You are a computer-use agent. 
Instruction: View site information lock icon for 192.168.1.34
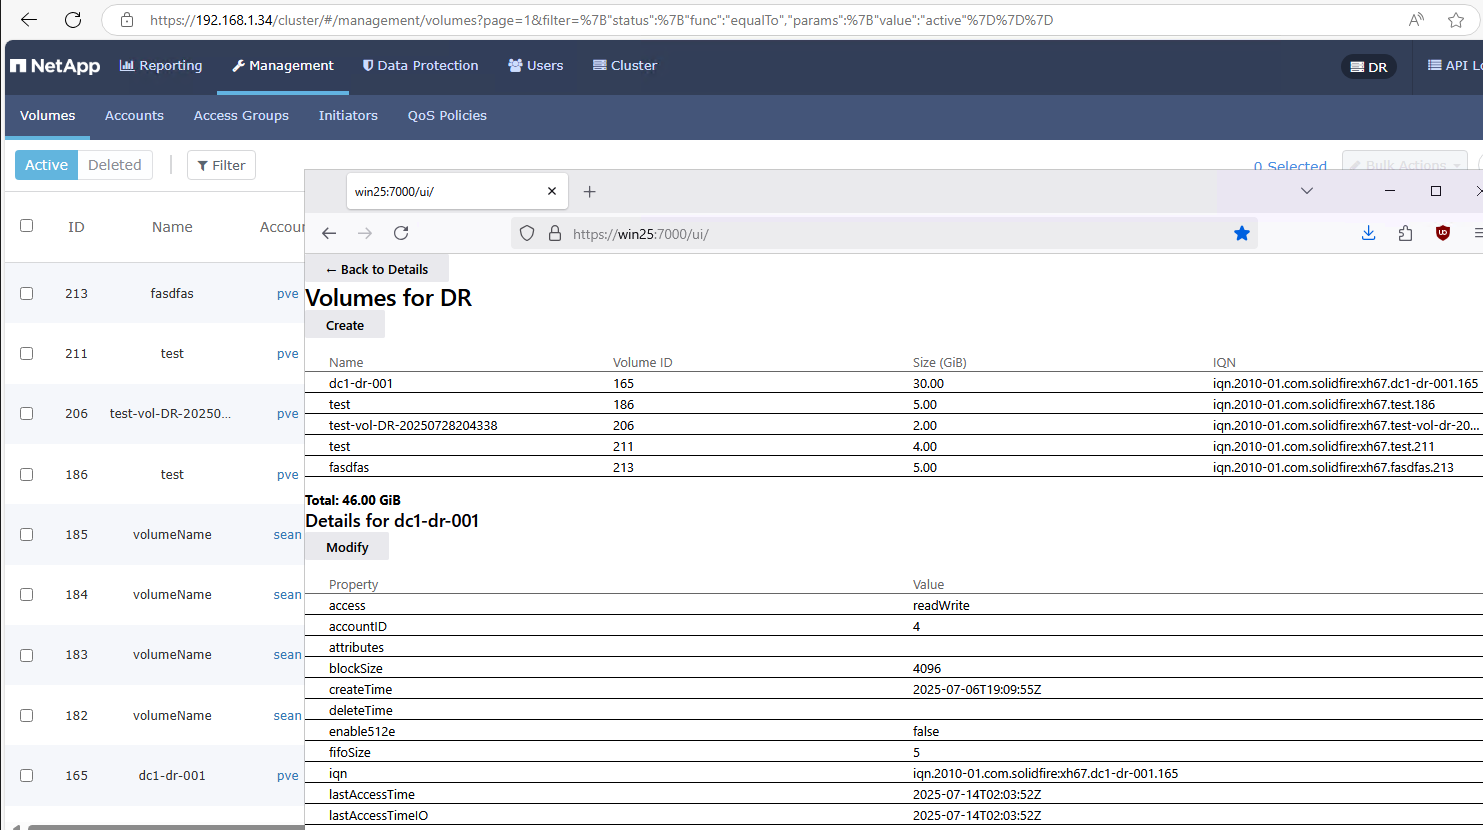point(127,20)
